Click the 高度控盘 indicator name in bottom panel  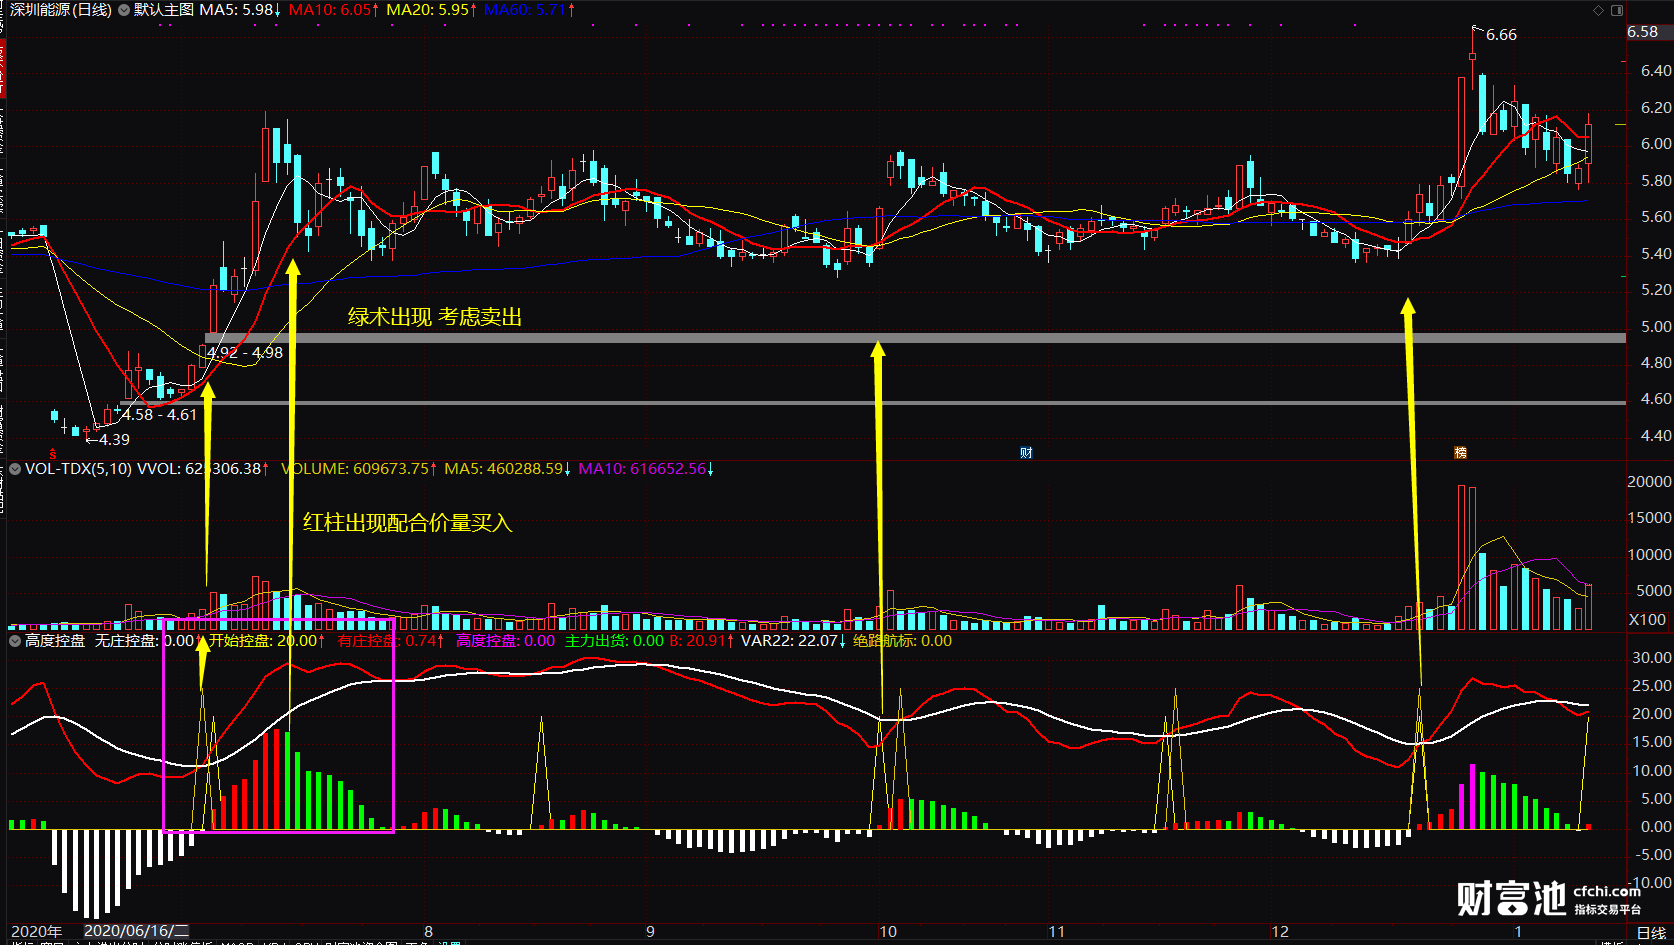pyautogui.click(x=55, y=641)
